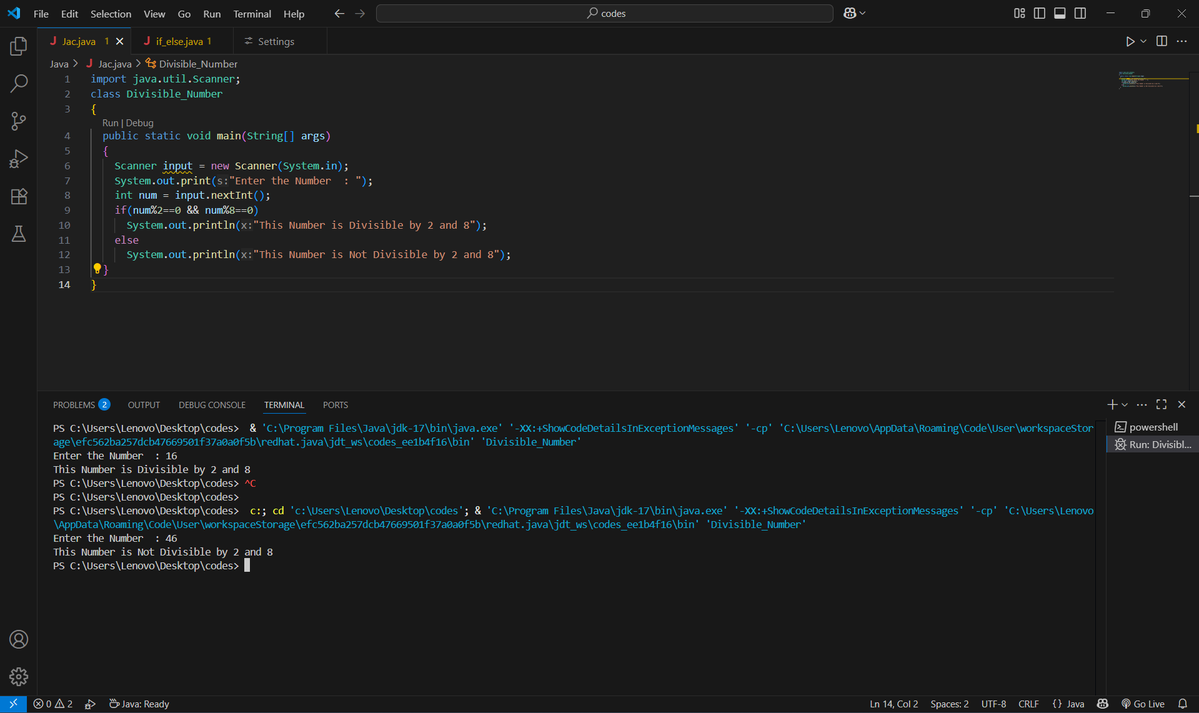This screenshot has width=1199, height=713.
Task: Open the Copilot dropdown chevron in title bar
Action: point(863,13)
